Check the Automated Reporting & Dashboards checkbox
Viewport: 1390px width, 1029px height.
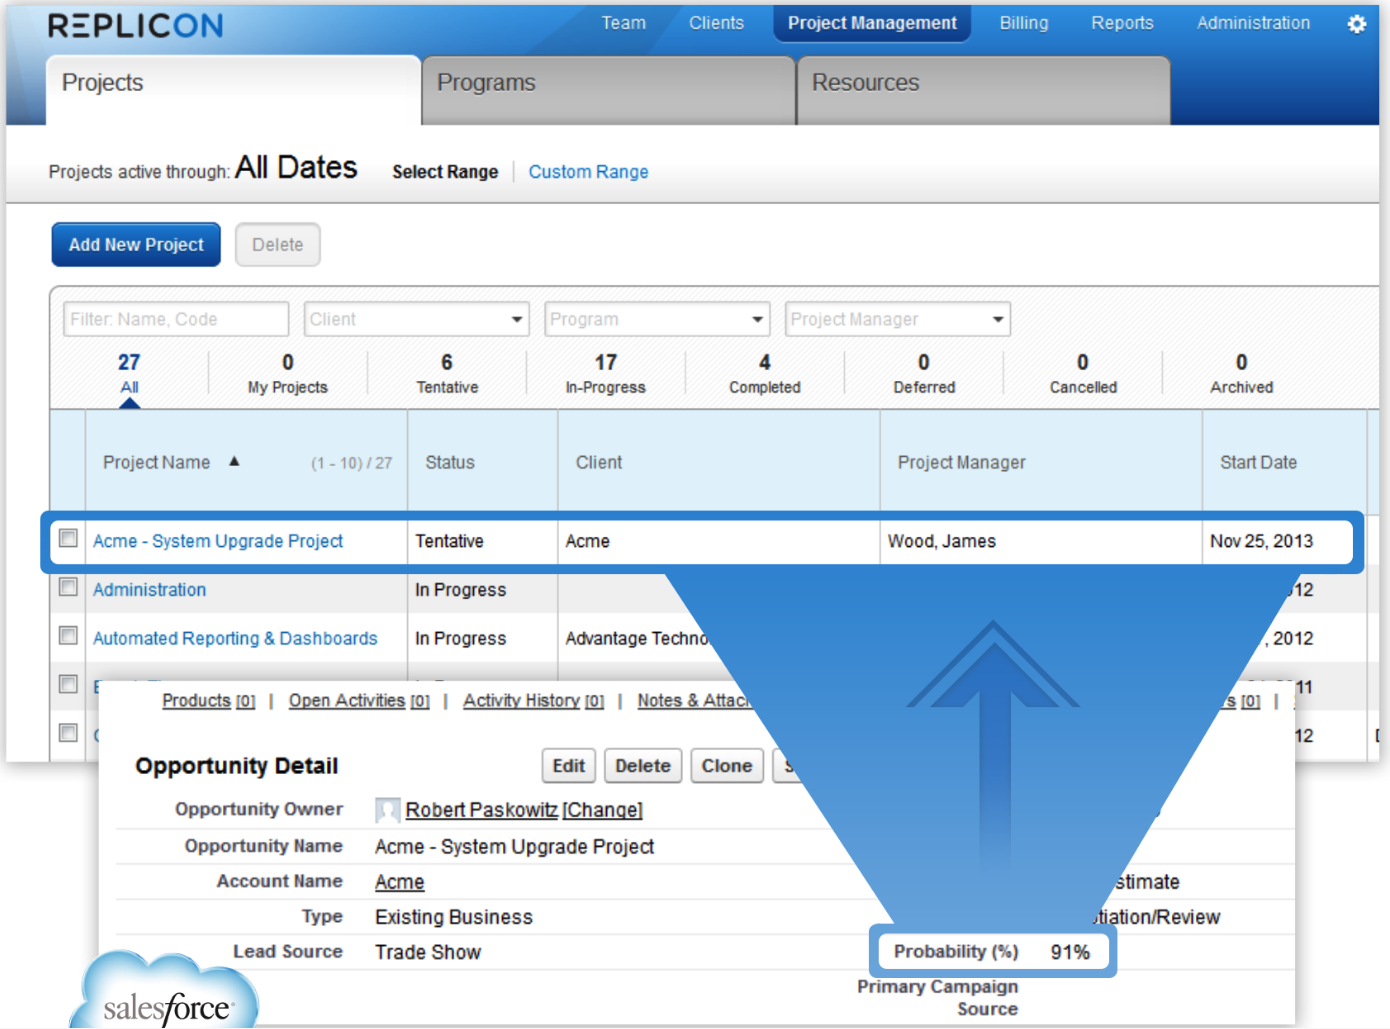[x=68, y=635]
